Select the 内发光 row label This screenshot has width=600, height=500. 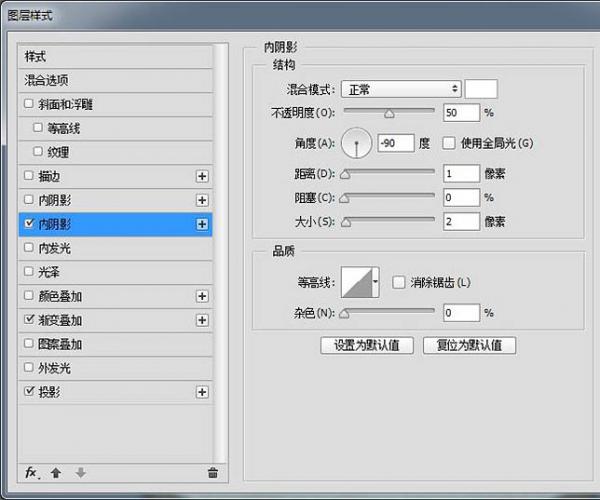(x=54, y=248)
